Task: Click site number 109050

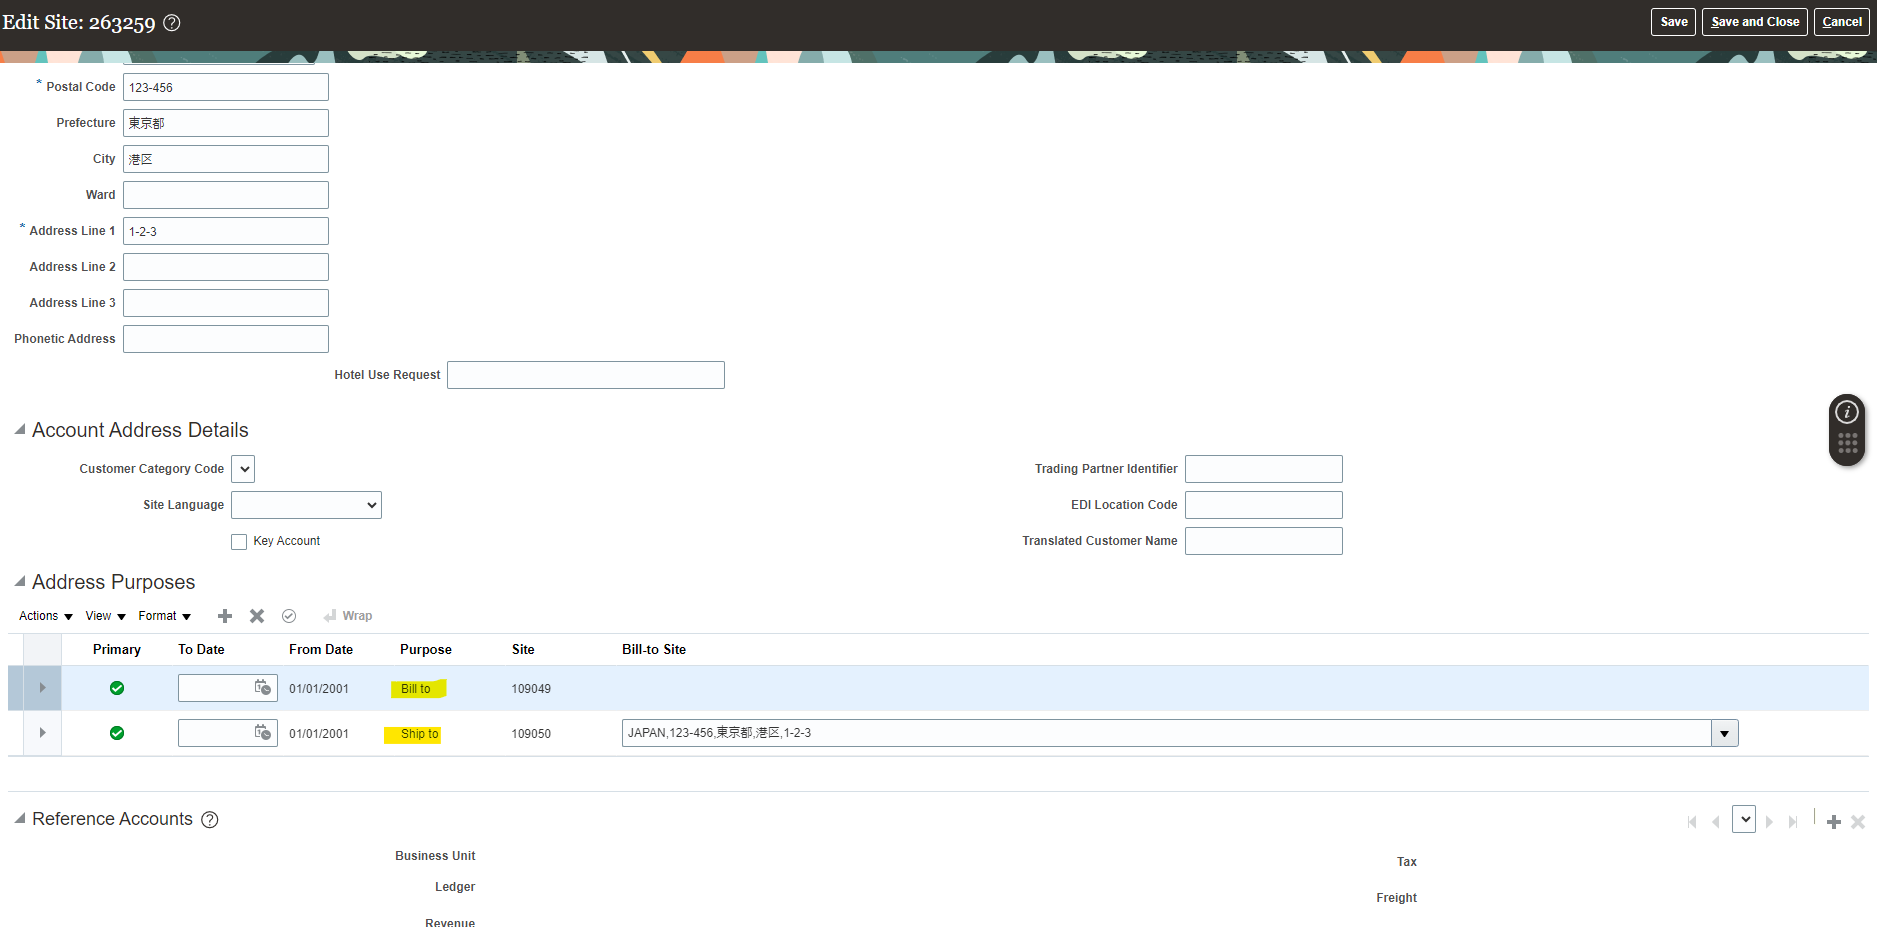Action: click(531, 734)
